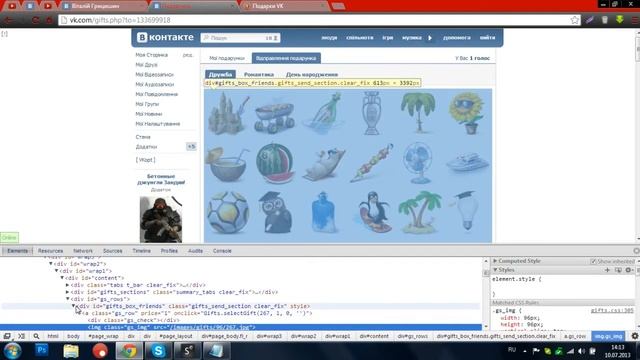Choose the sunflower with sunglasses gift
Screen dimensions: 640x360
467,113
